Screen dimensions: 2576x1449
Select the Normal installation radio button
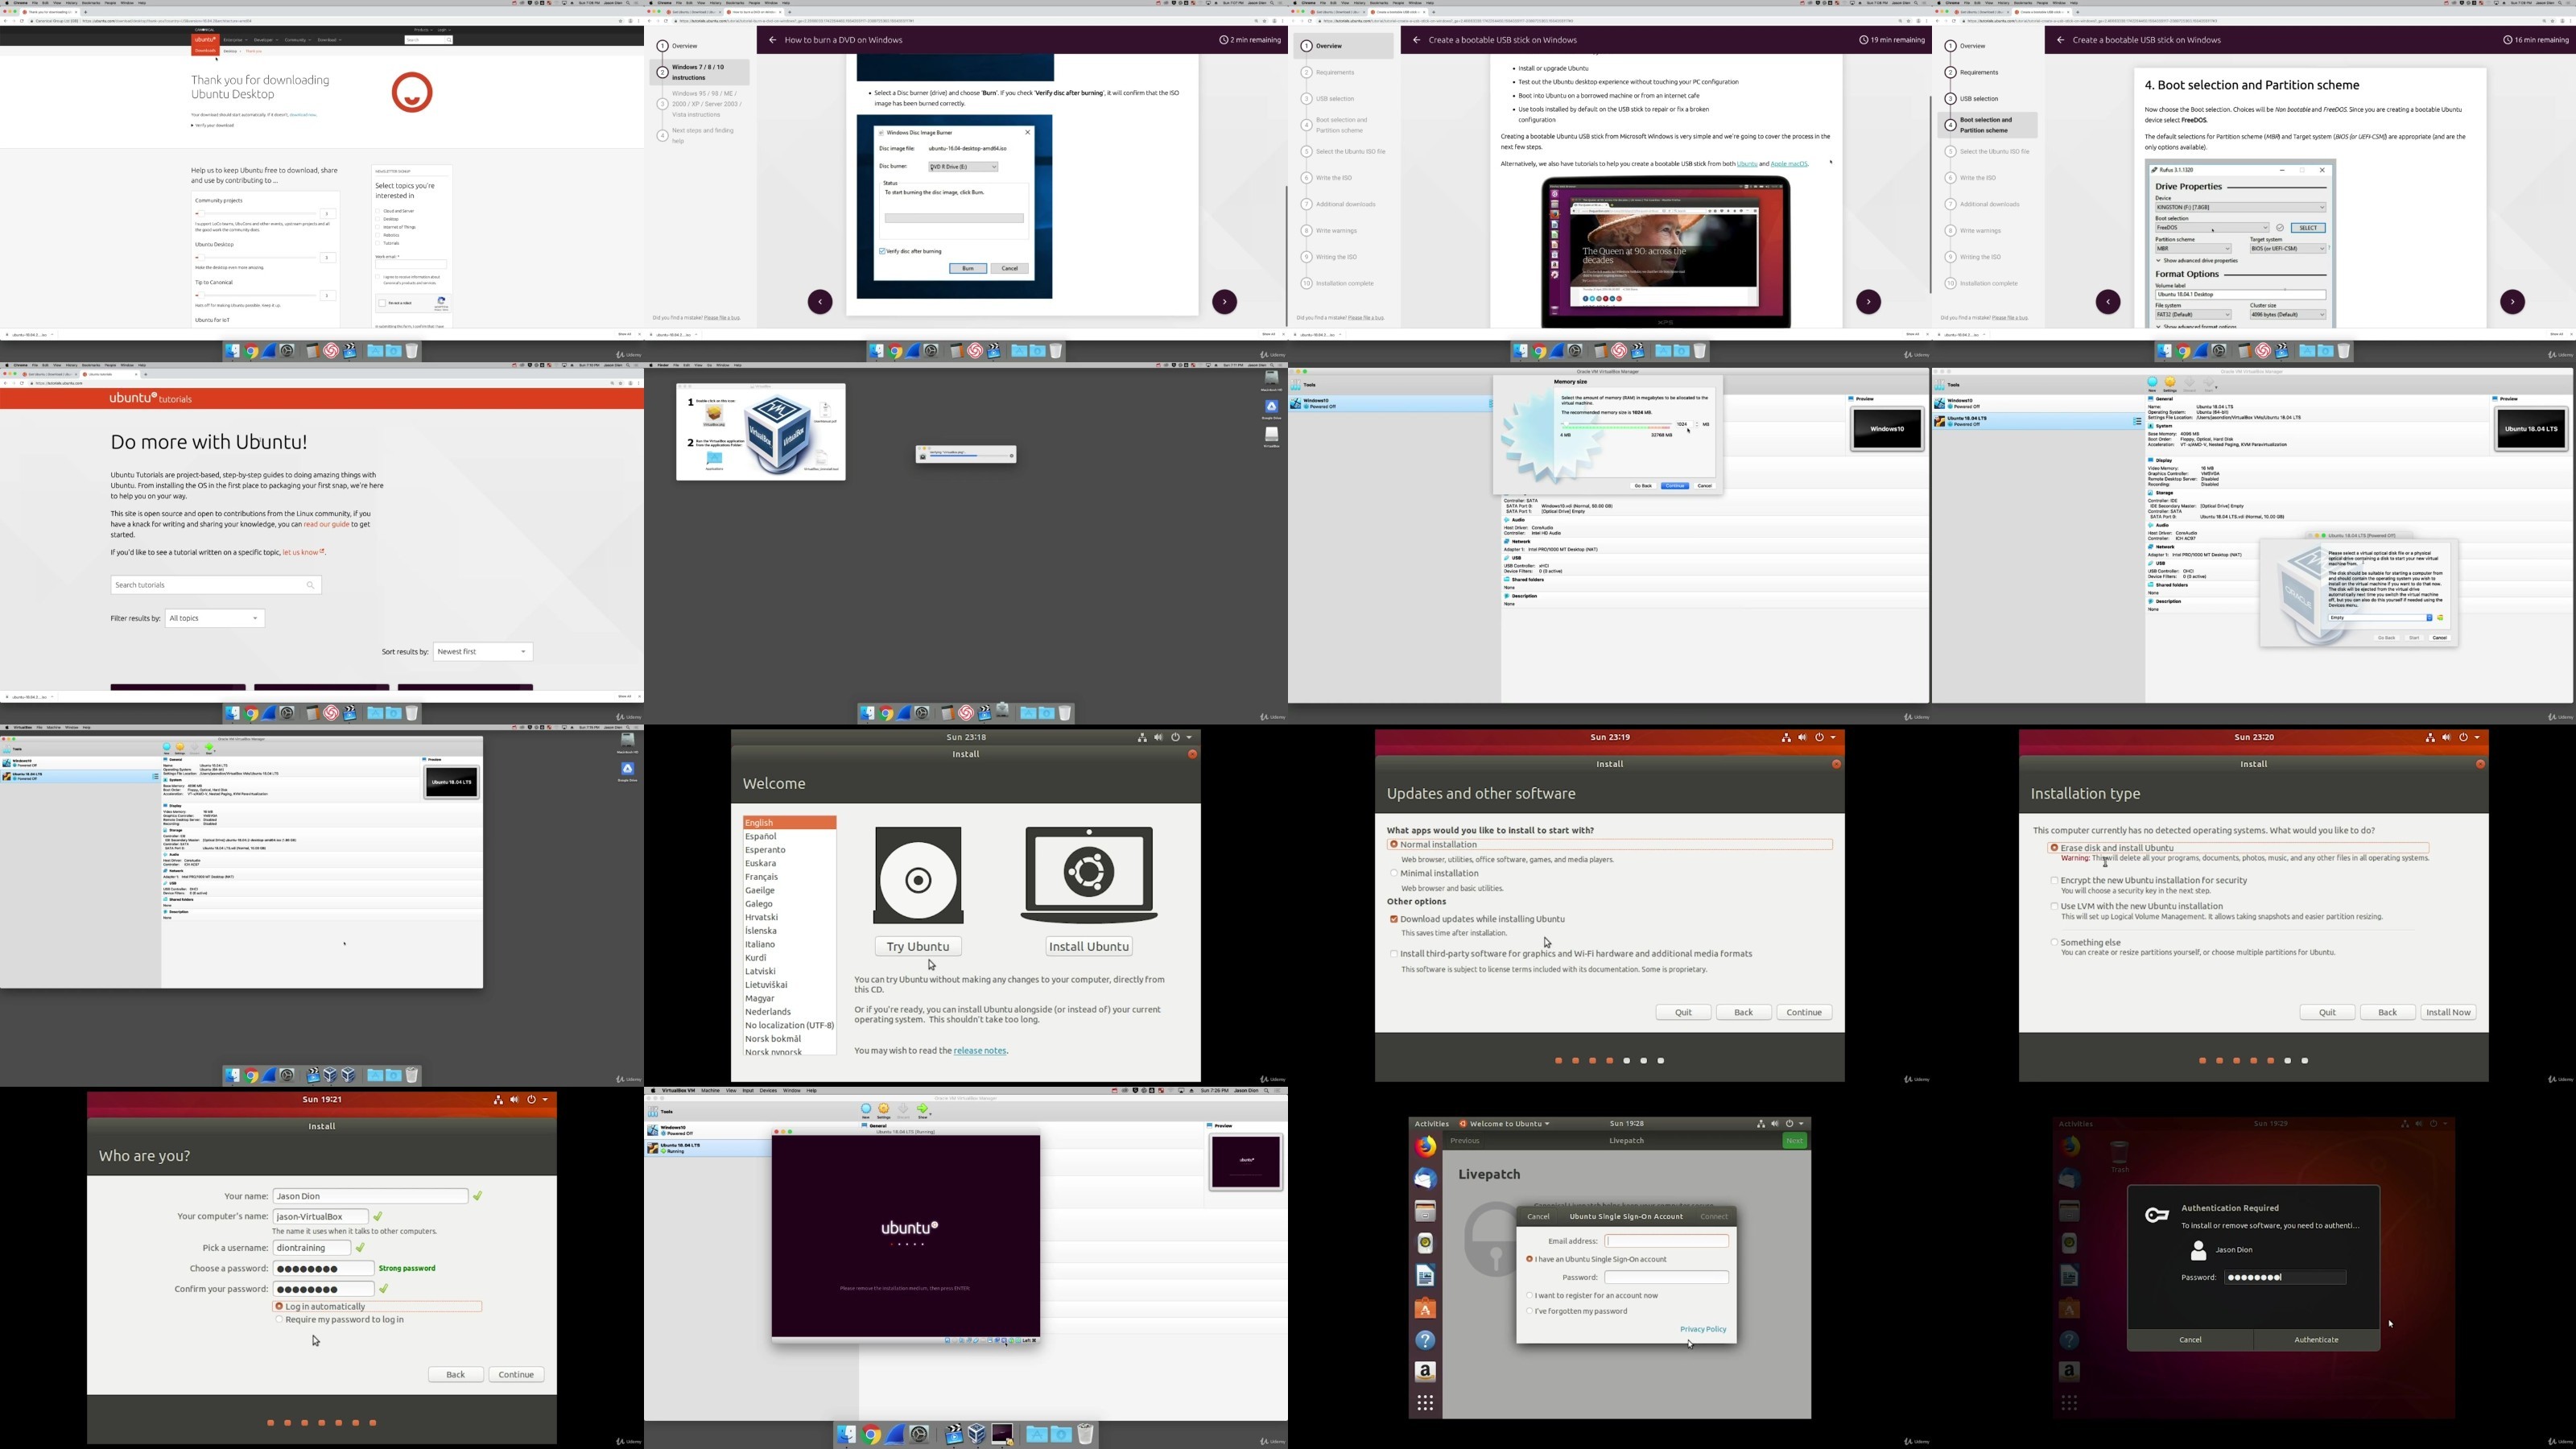tap(1393, 845)
